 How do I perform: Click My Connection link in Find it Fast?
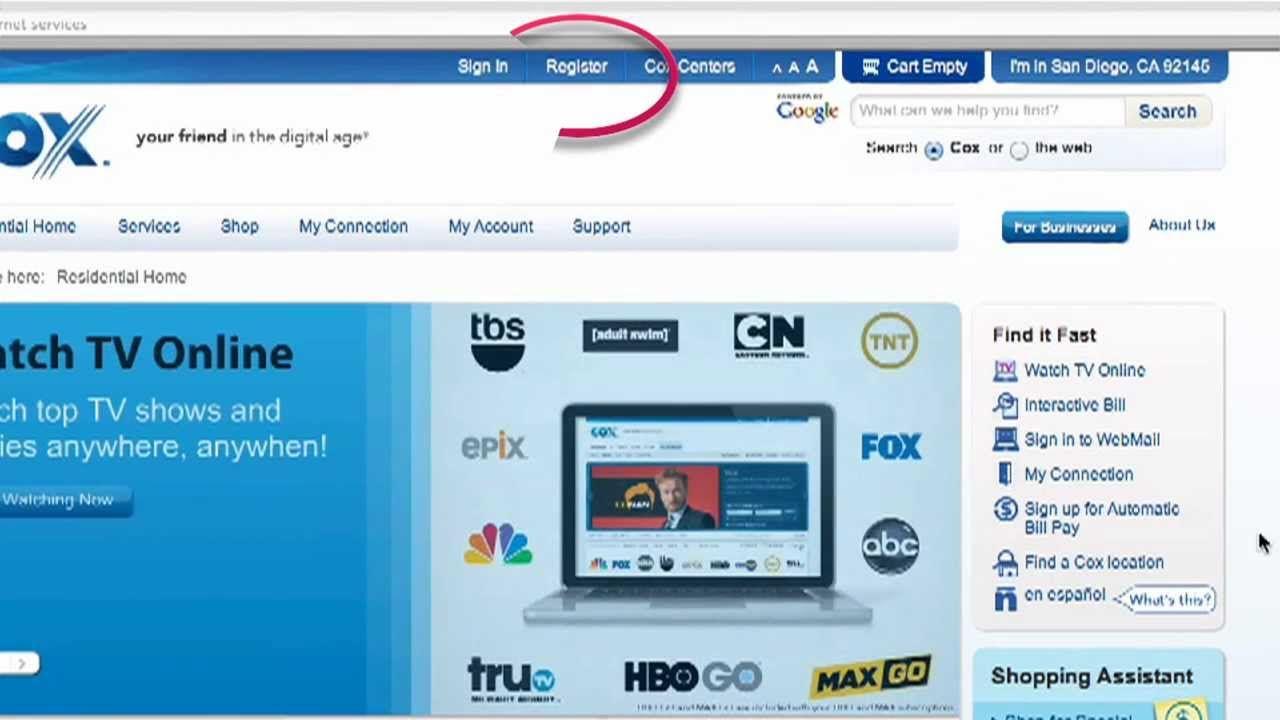pyautogui.click(x=1078, y=475)
